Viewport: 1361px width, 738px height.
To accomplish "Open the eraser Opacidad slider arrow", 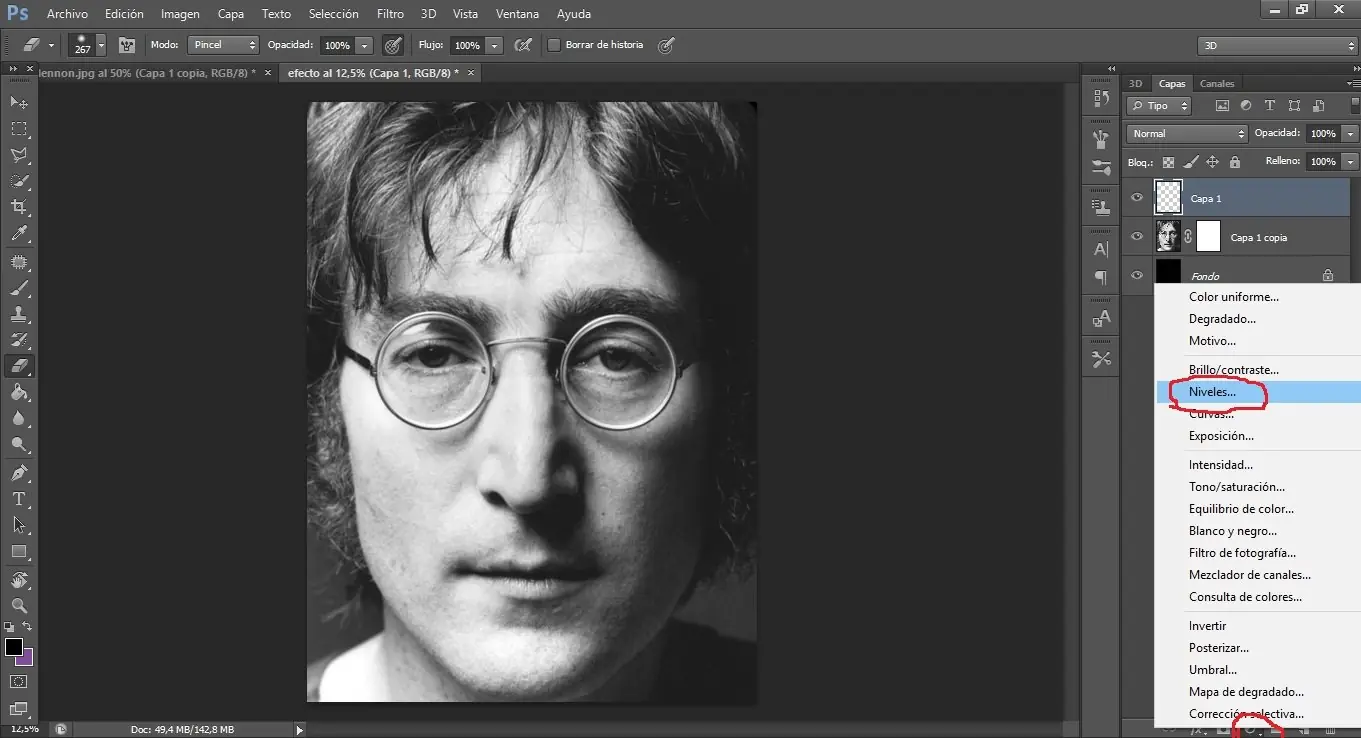I will [x=364, y=45].
